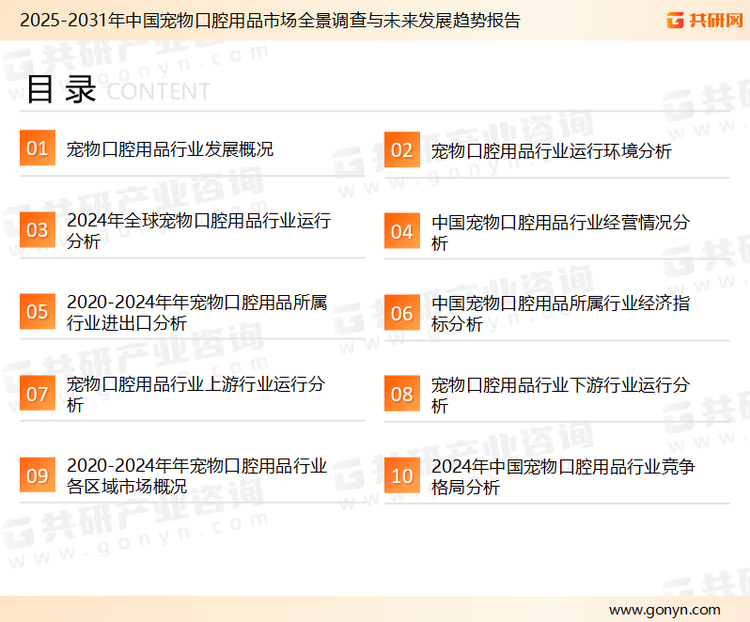Open chapter 2024年全球宠物口腔用品行业运行分析
This screenshot has width=750, height=622.
click(x=199, y=231)
